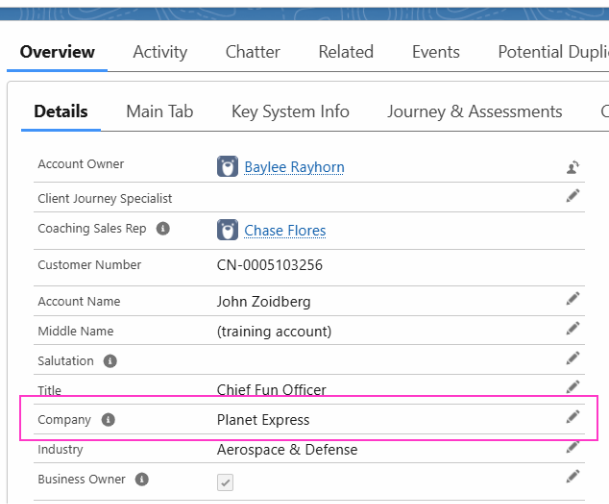The image size is (609, 504).
Task: Toggle the Business Owner checkbox
Action: pos(226,482)
